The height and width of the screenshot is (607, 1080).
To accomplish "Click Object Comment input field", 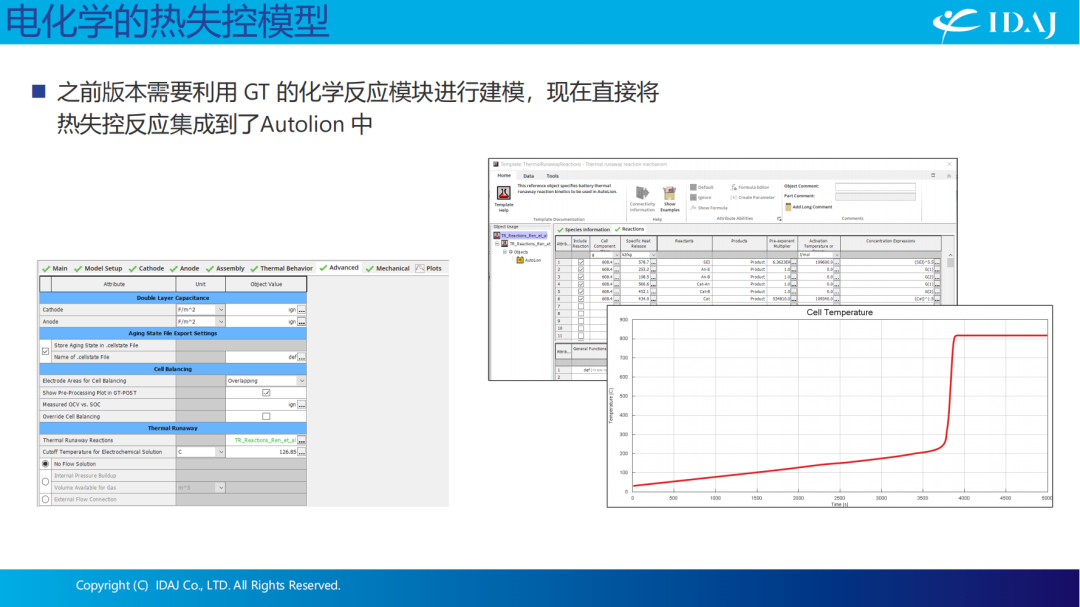I will pos(875,187).
